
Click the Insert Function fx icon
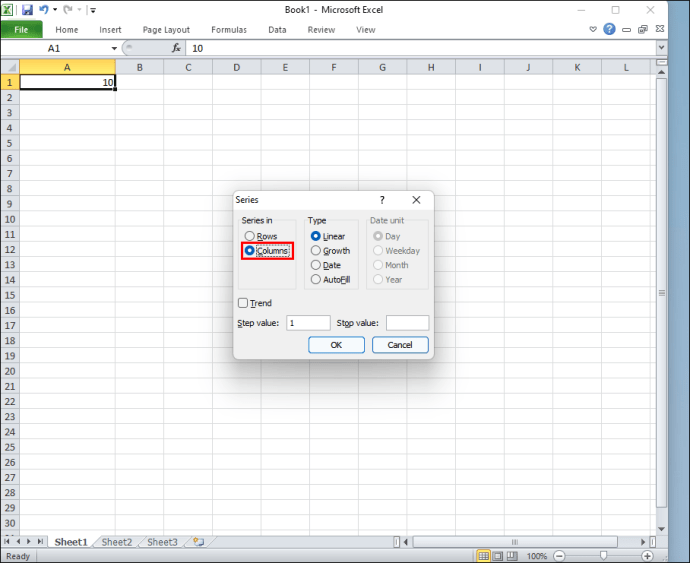[176, 48]
